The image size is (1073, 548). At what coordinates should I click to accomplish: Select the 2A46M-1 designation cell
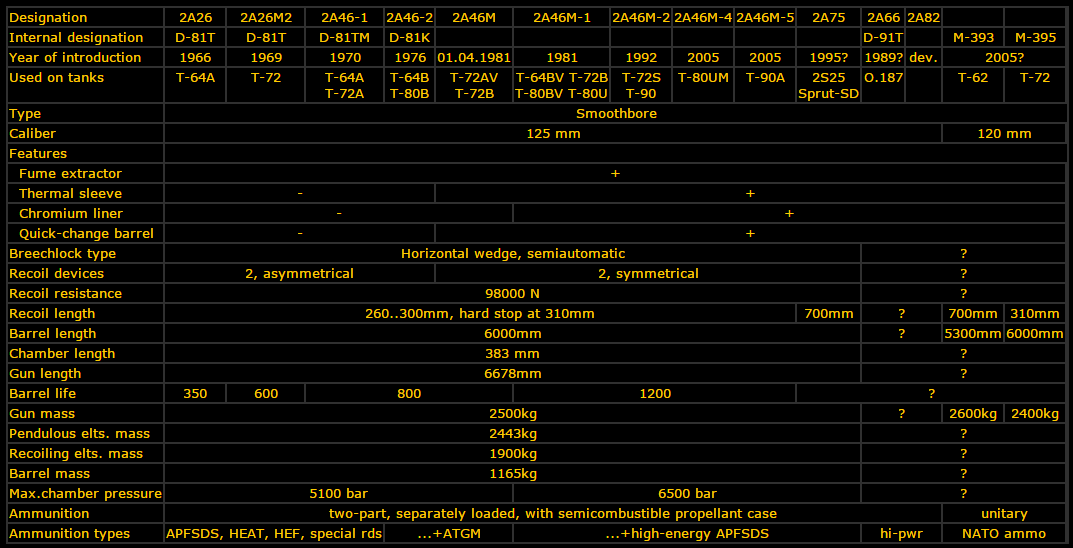(x=562, y=18)
